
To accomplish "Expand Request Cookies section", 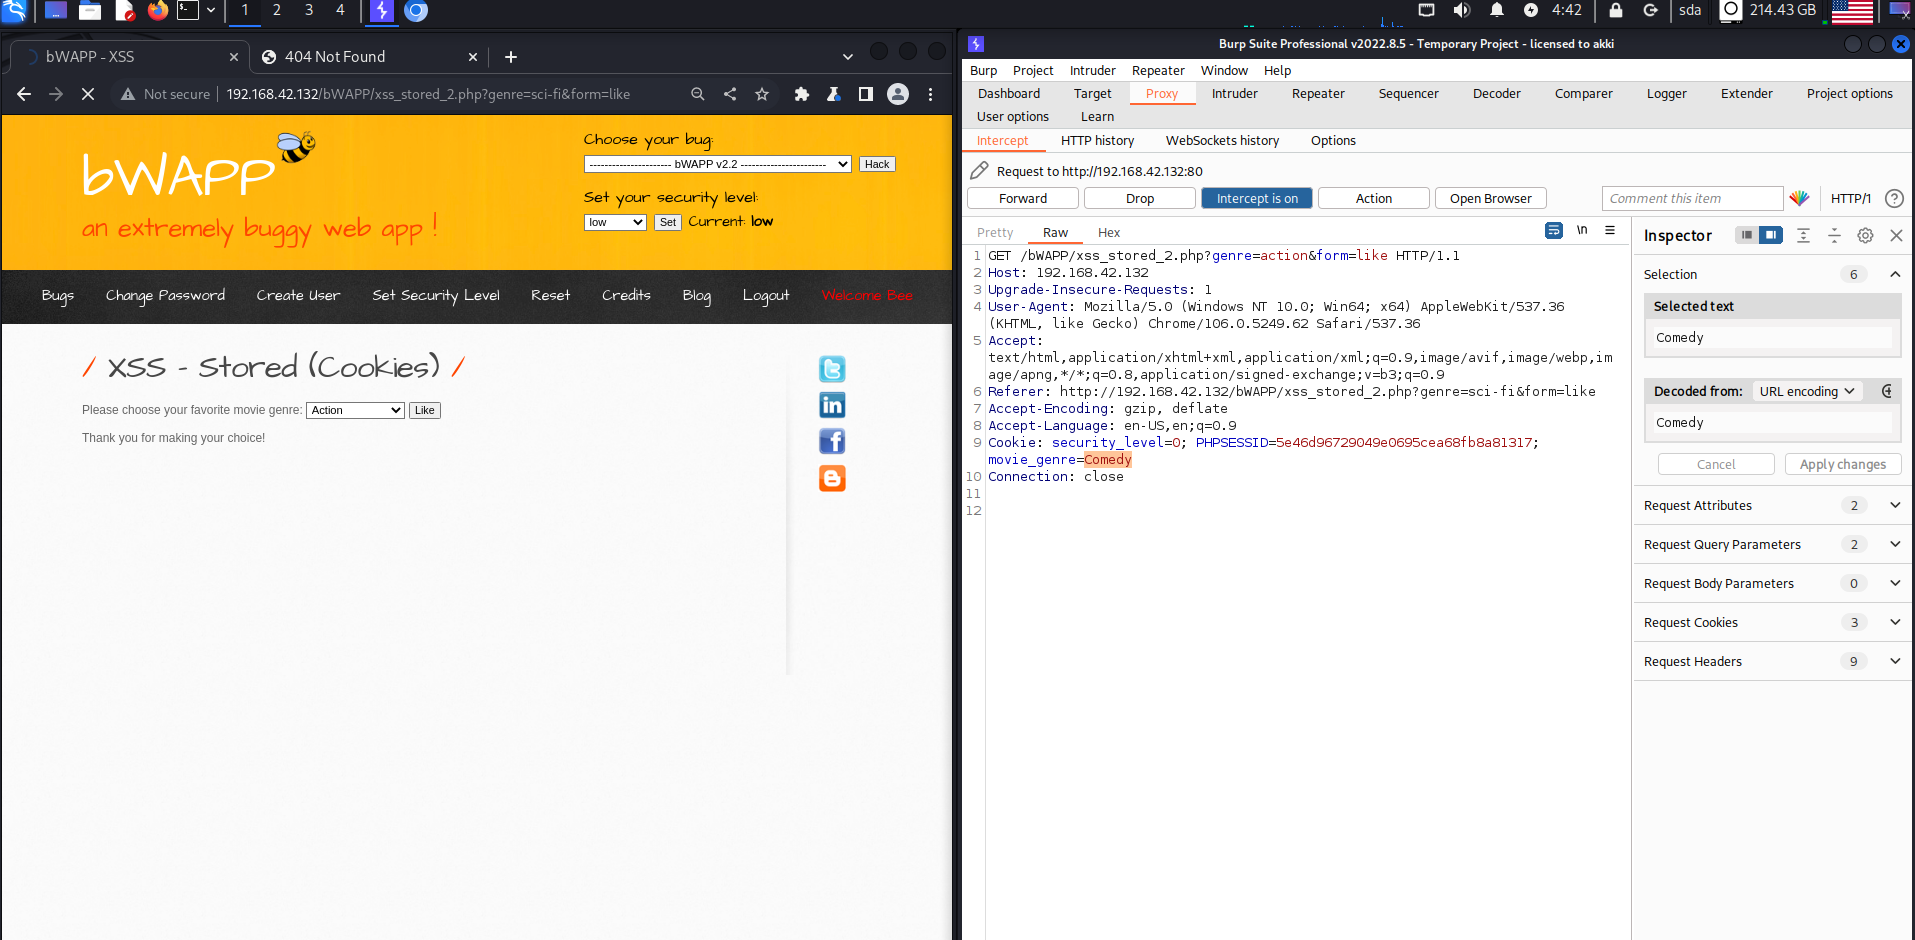I will tap(1894, 622).
